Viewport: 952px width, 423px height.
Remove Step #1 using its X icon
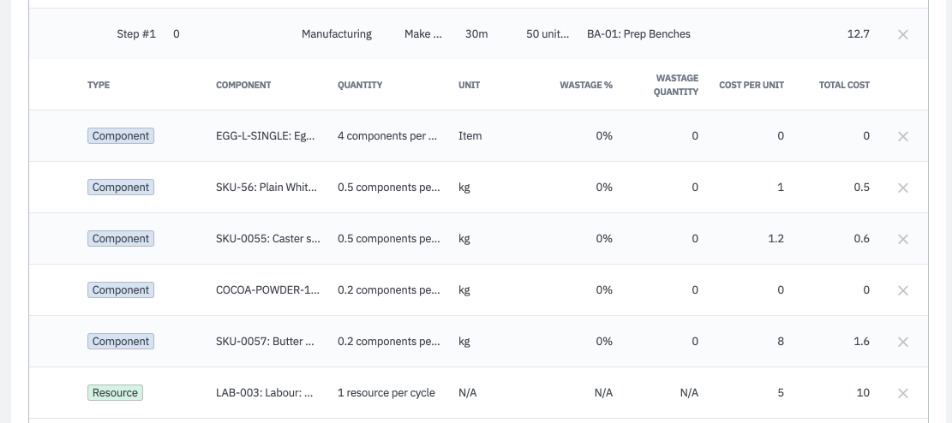(x=903, y=34)
